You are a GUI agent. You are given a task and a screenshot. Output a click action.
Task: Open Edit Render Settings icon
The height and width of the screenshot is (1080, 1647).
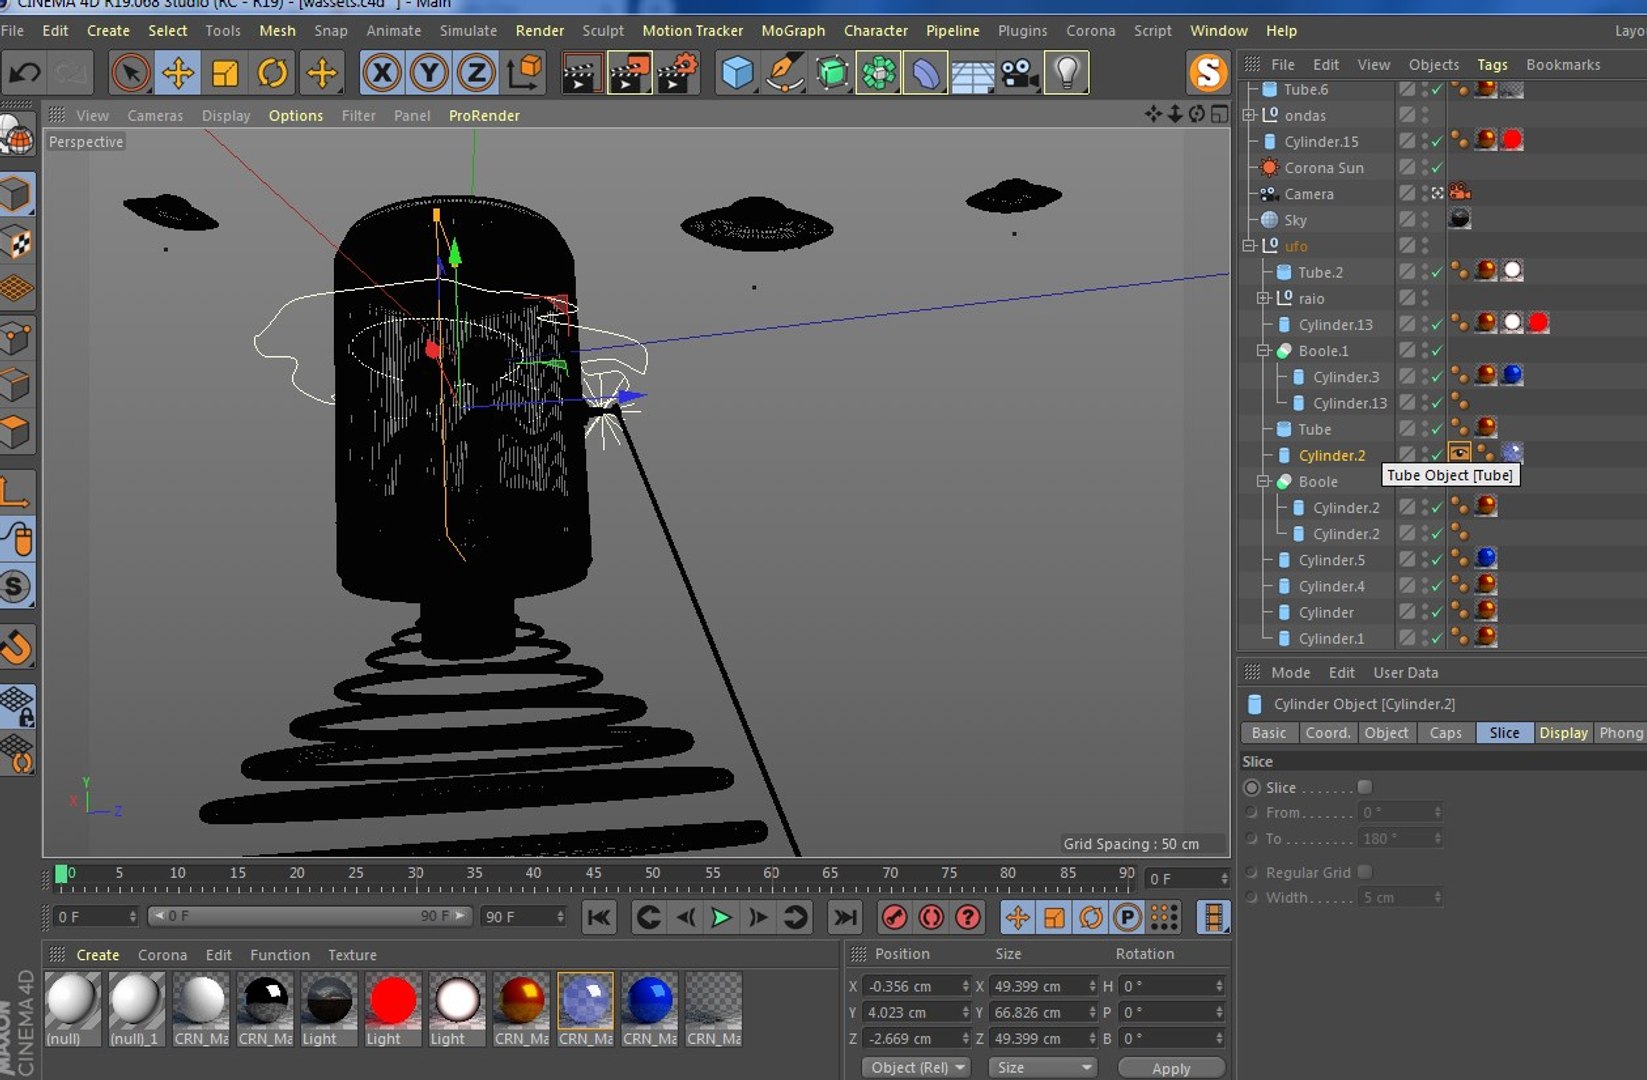click(x=677, y=73)
